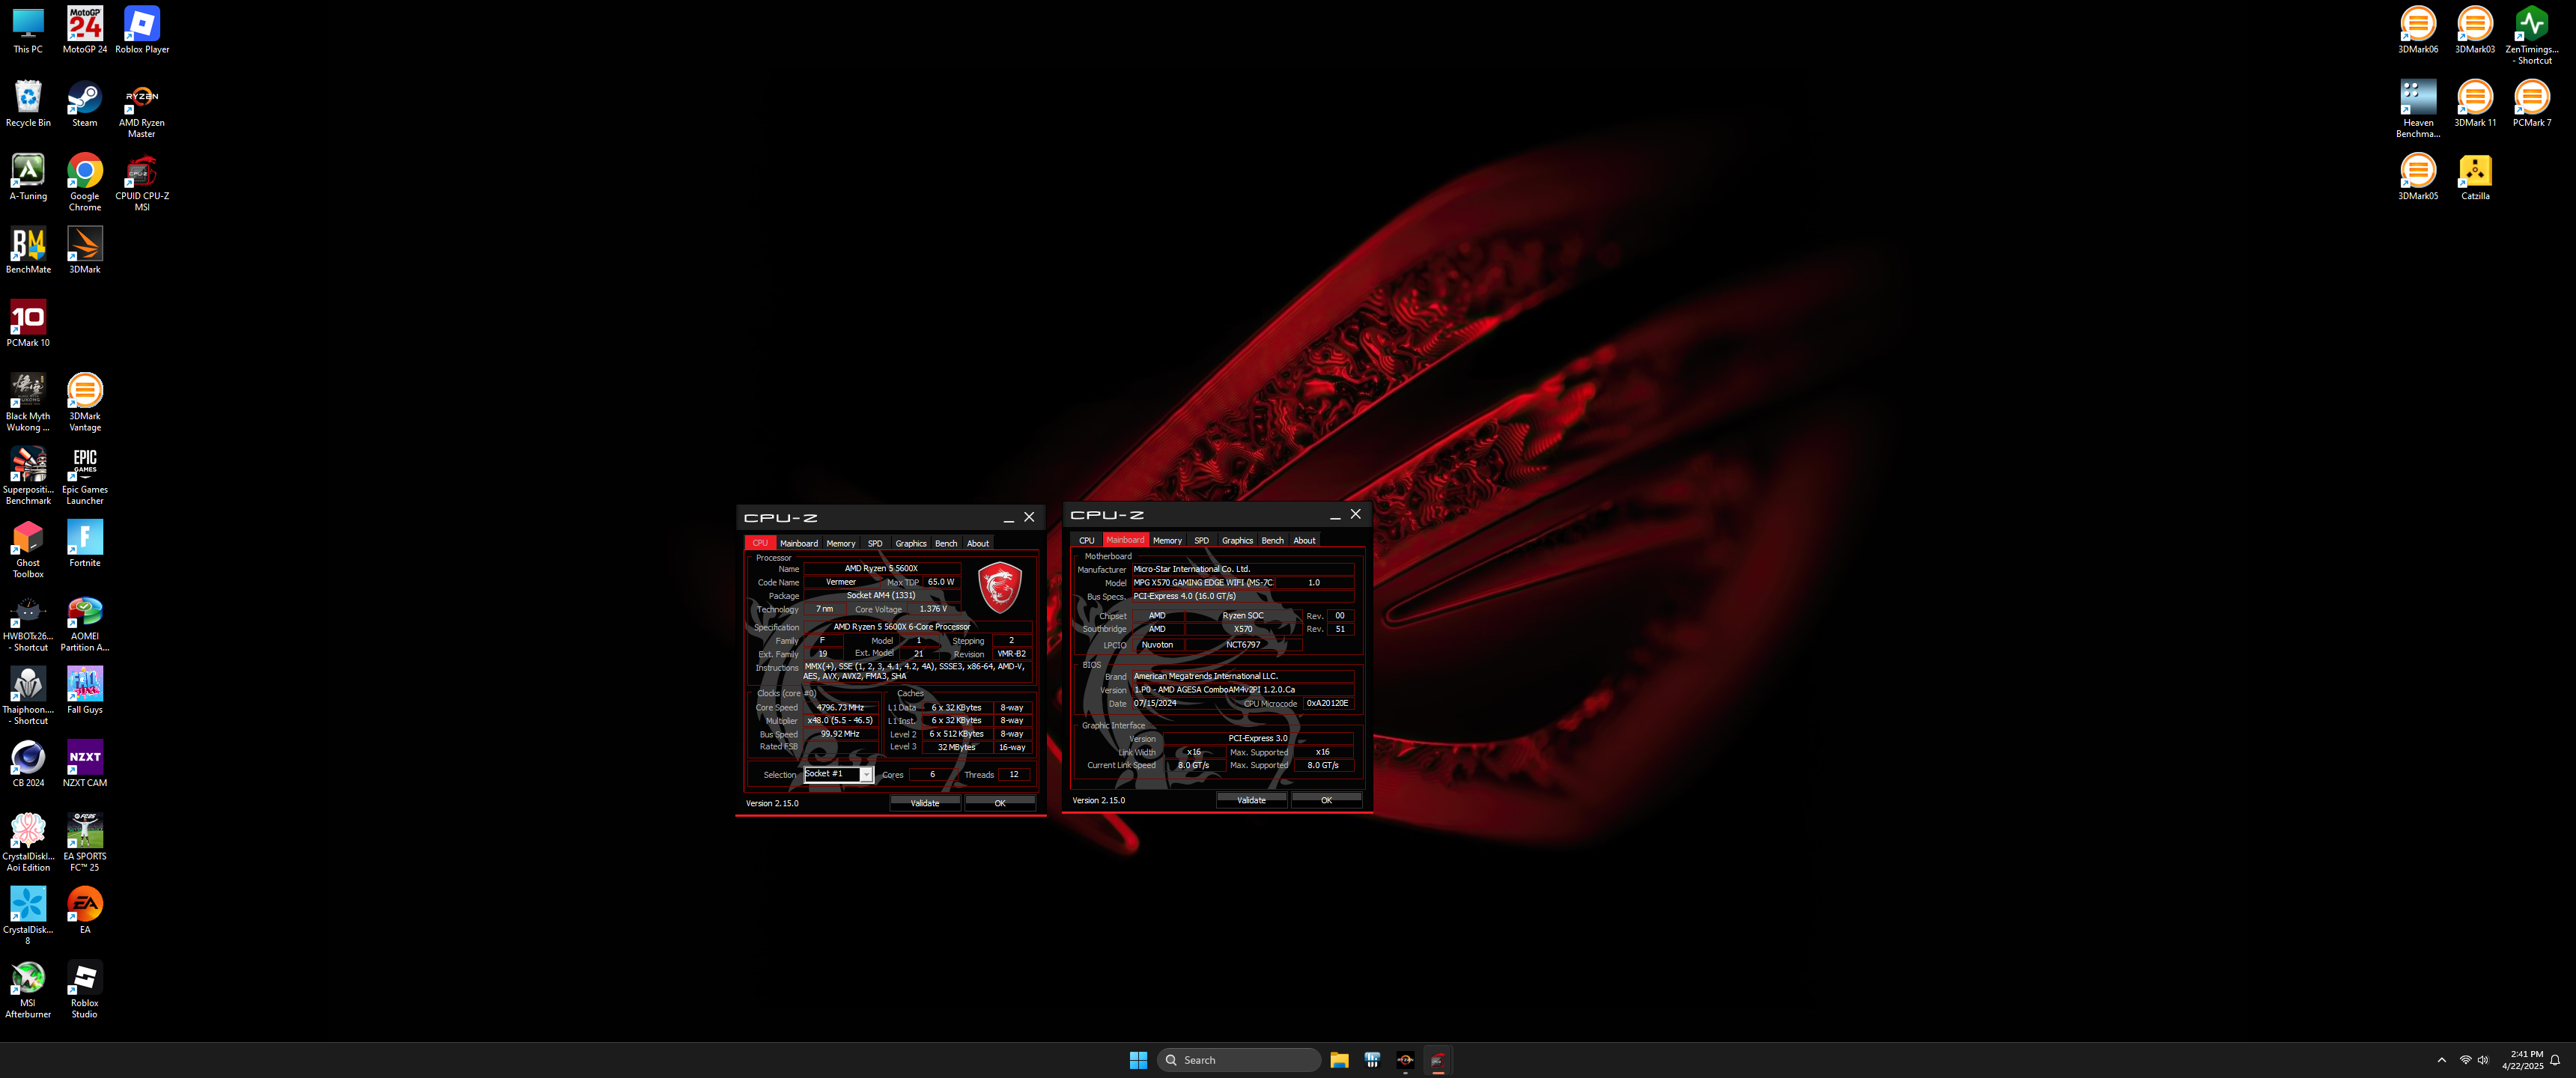Click Validate in left CPU-Z window
This screenshot has height=1078, width=2576.
click(924, 803)
